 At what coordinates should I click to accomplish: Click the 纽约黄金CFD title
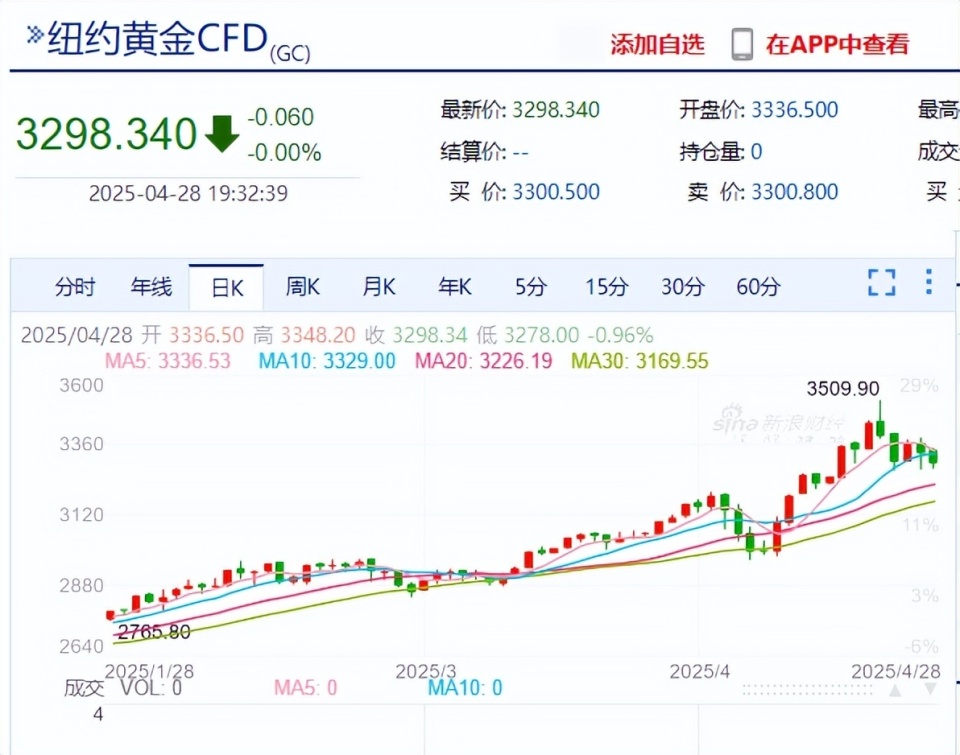click(158, 38)
